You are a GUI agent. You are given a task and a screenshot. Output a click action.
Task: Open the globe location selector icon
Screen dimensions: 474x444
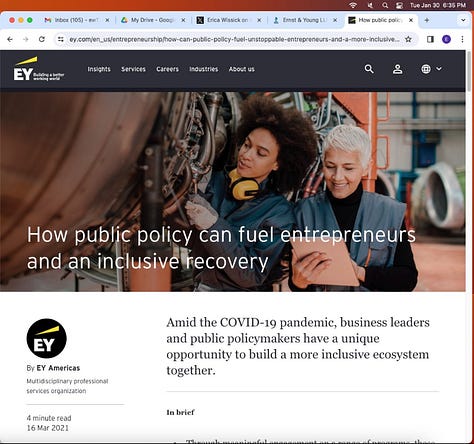tap(426, 69)
